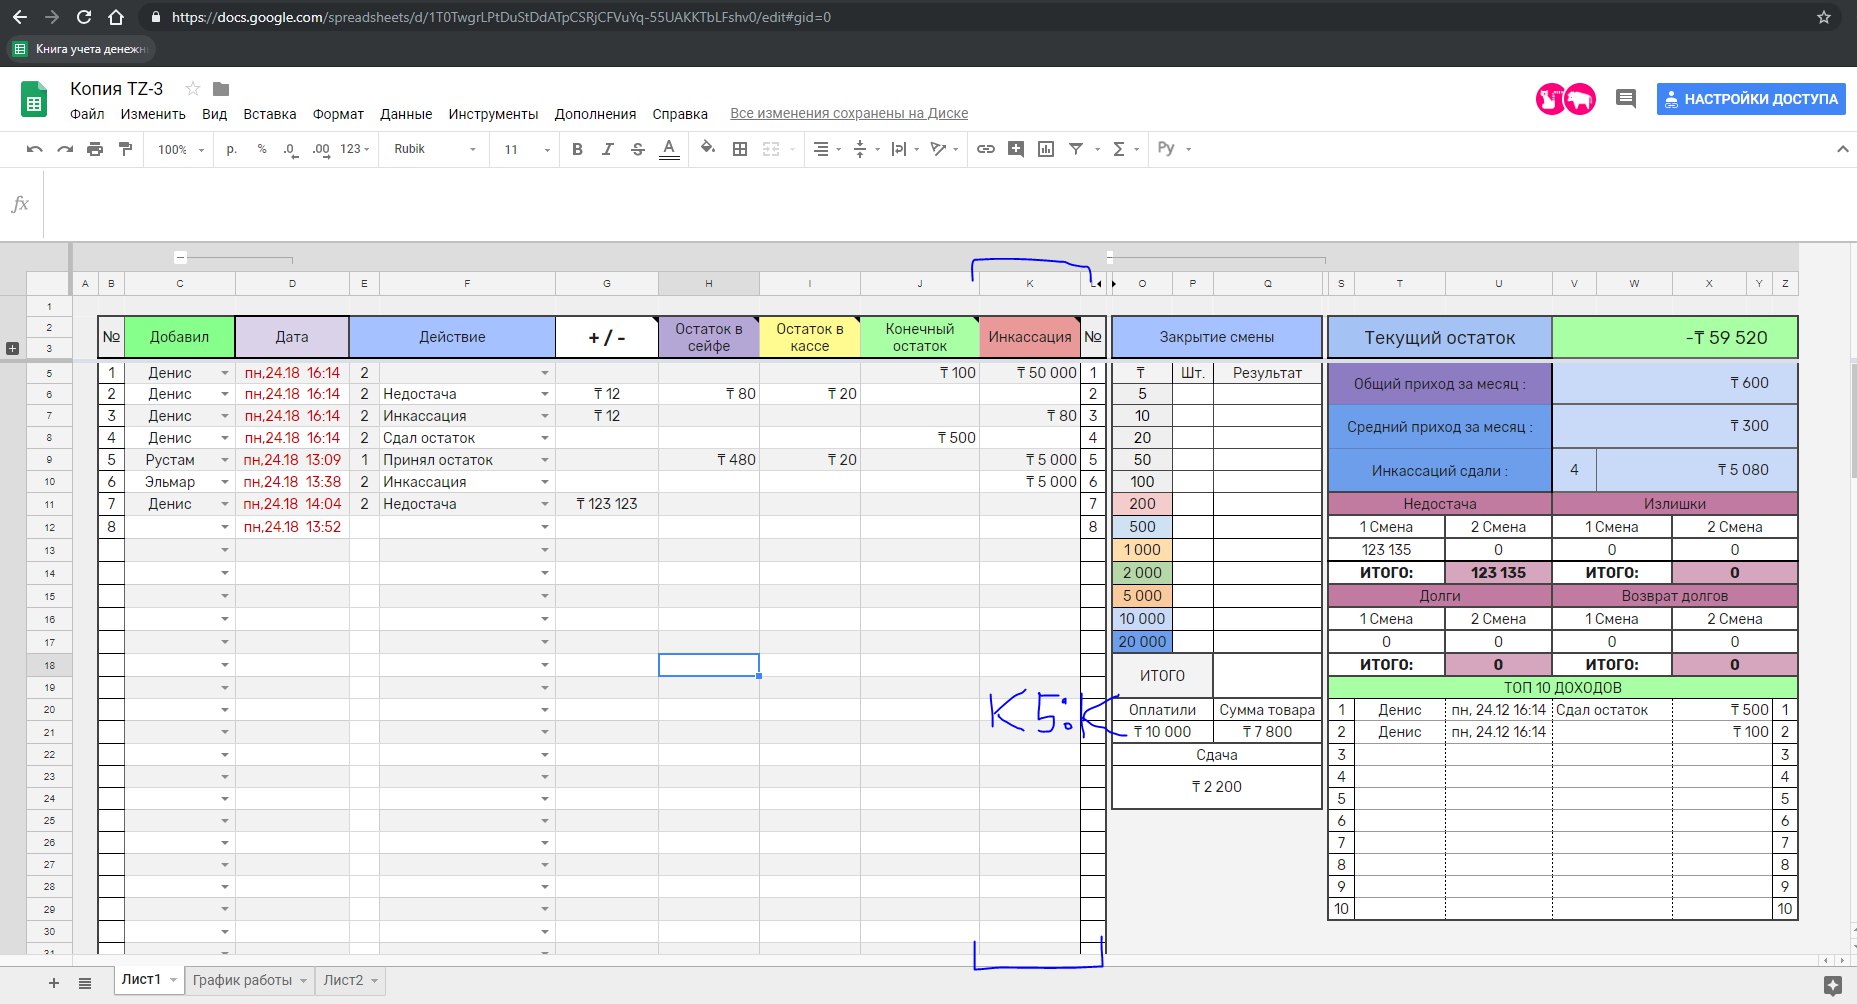This screenshot has height=1004, width=1857.
Task: Open fill color picker
Action: [708, 148]
